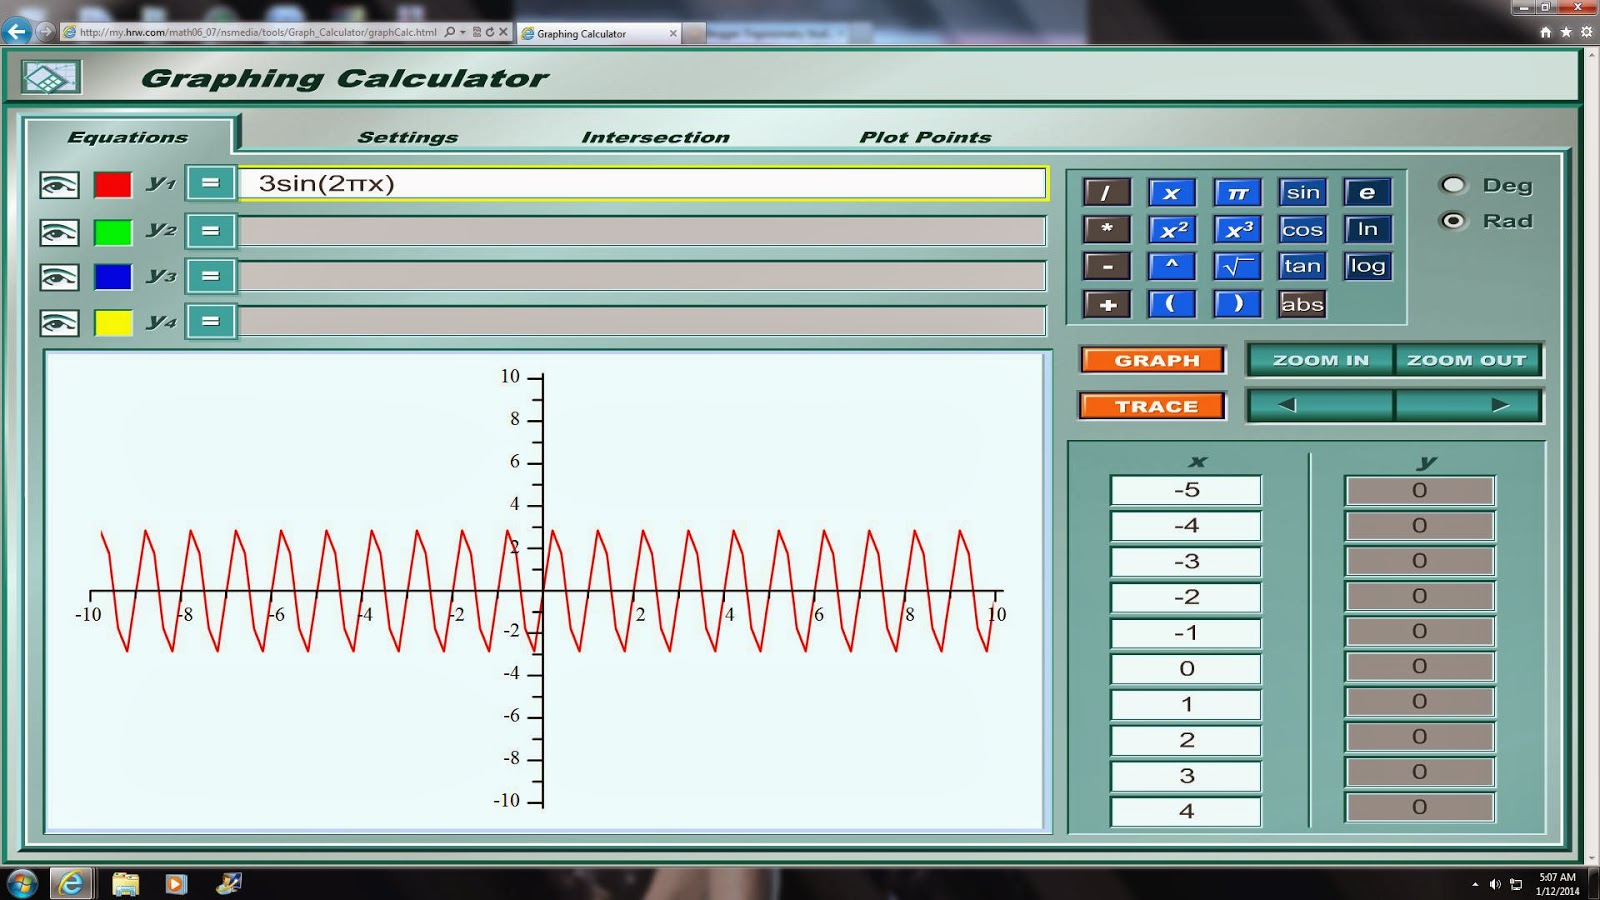Insert the sin function
Screen dimensions: 1600x900
click(1303, 192)
